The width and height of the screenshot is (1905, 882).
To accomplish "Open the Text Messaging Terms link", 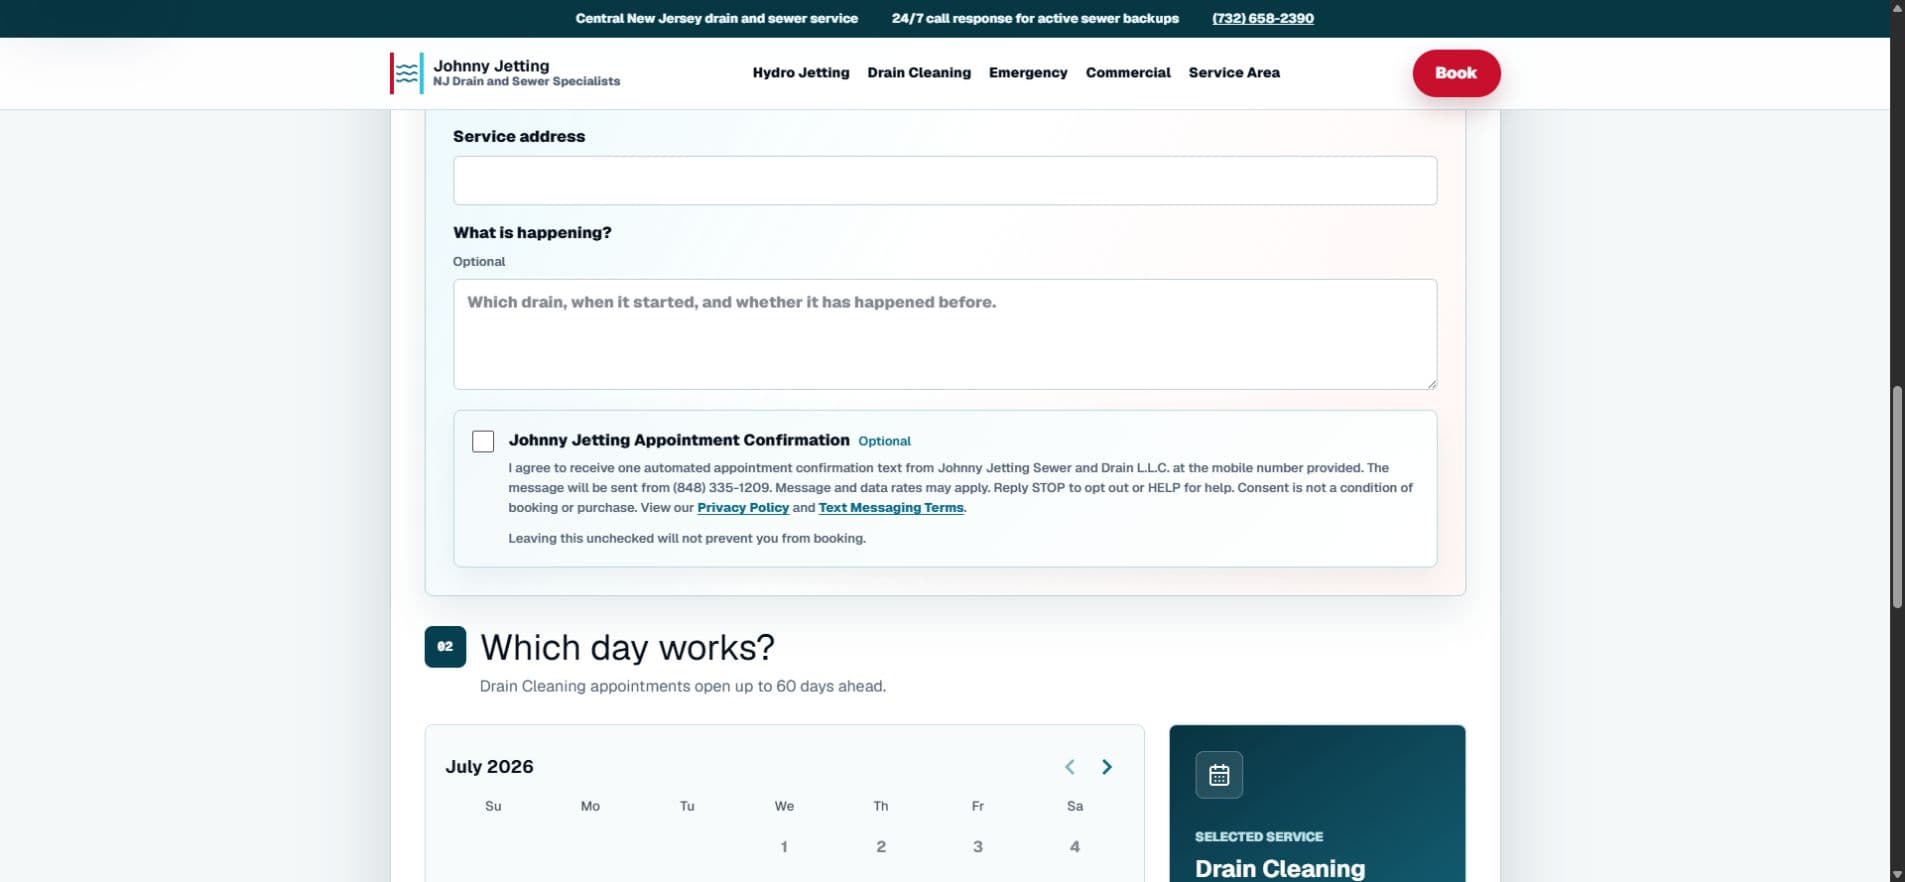I will click(x=891, y=508).
